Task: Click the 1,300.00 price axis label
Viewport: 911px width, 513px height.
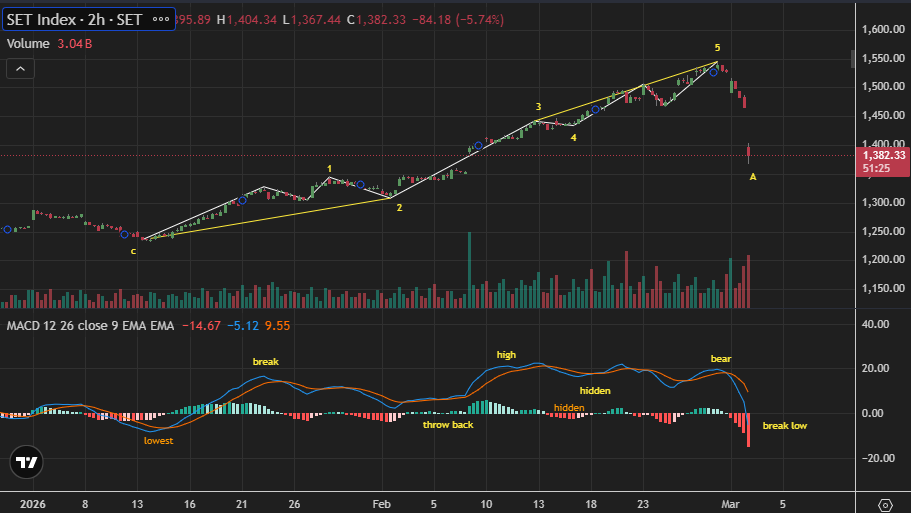Action: (883, 202)
